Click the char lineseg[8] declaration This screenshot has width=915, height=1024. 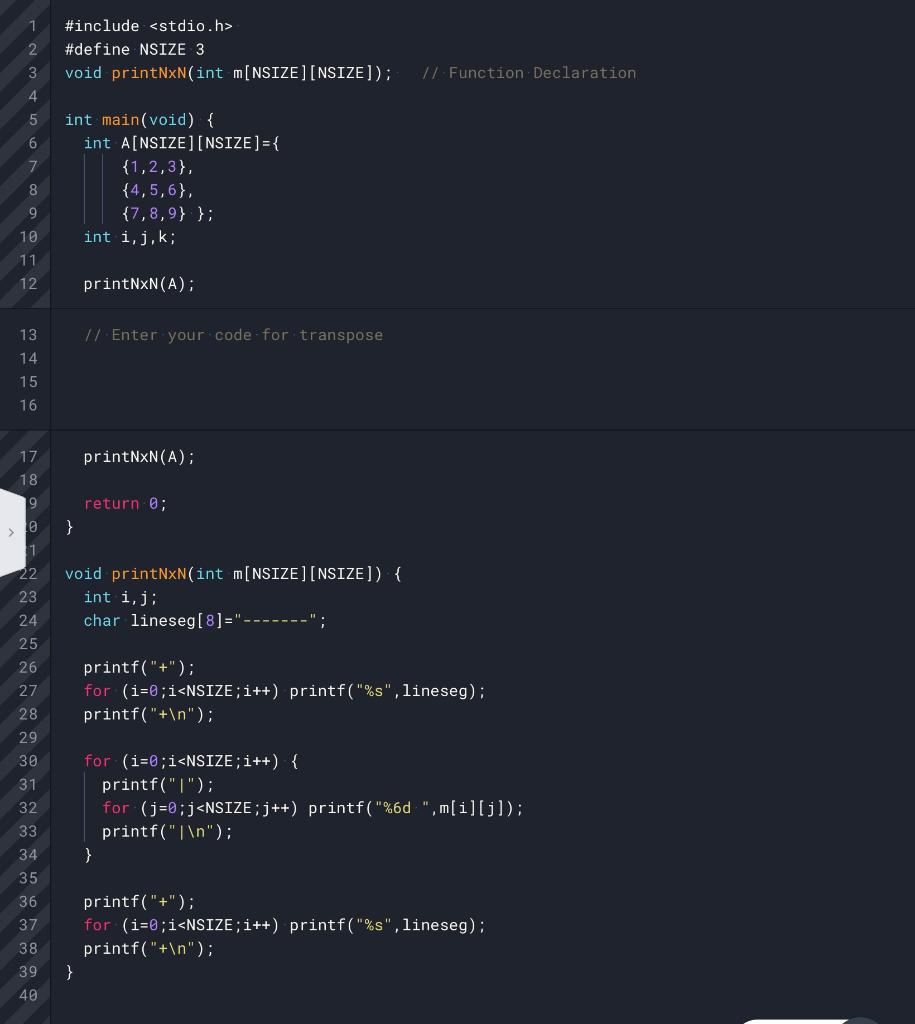(x=205, y=621)
